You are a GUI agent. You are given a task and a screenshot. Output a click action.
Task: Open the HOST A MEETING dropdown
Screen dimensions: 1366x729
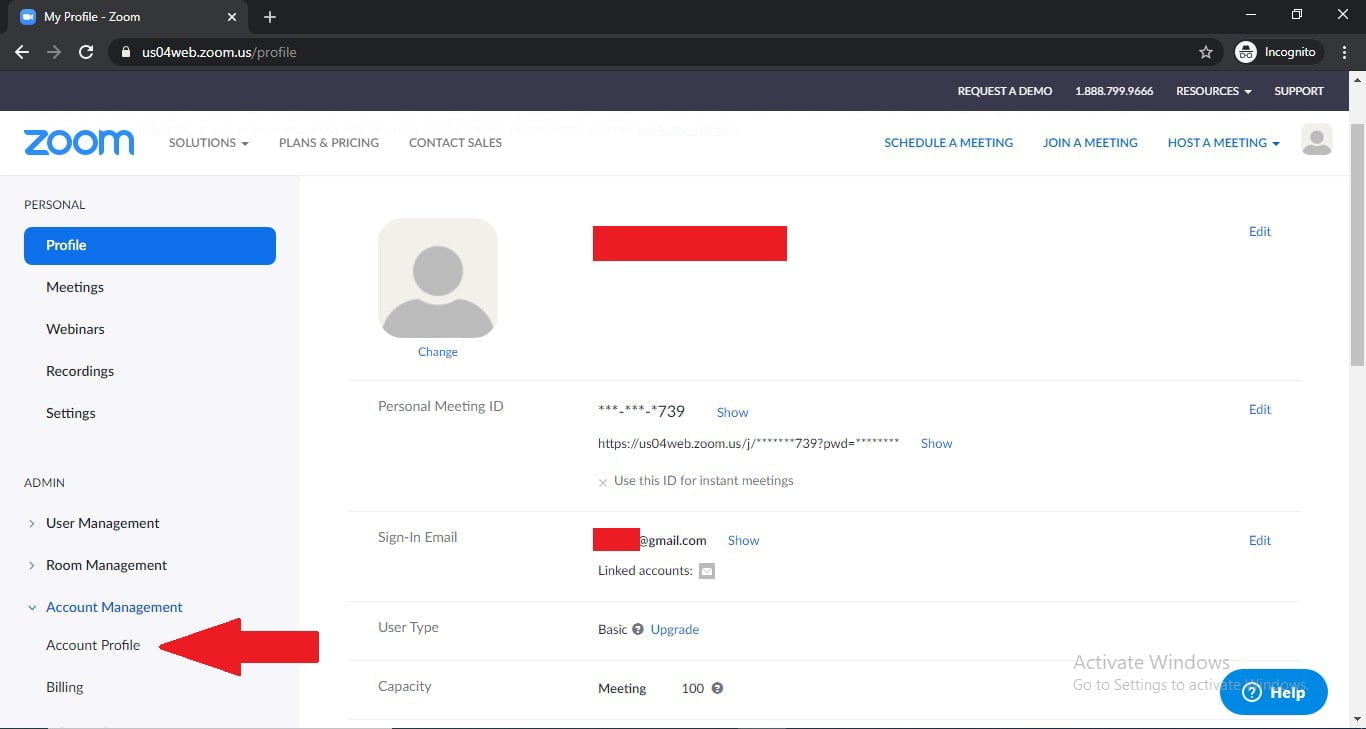(x=1222, y=142)
